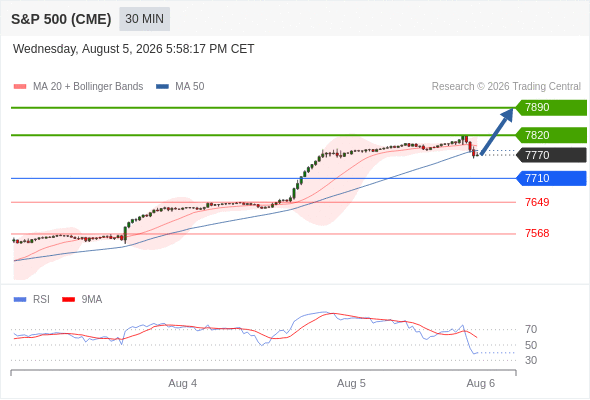
Task: Click the 9MA legend label
Action: point(92,300)
